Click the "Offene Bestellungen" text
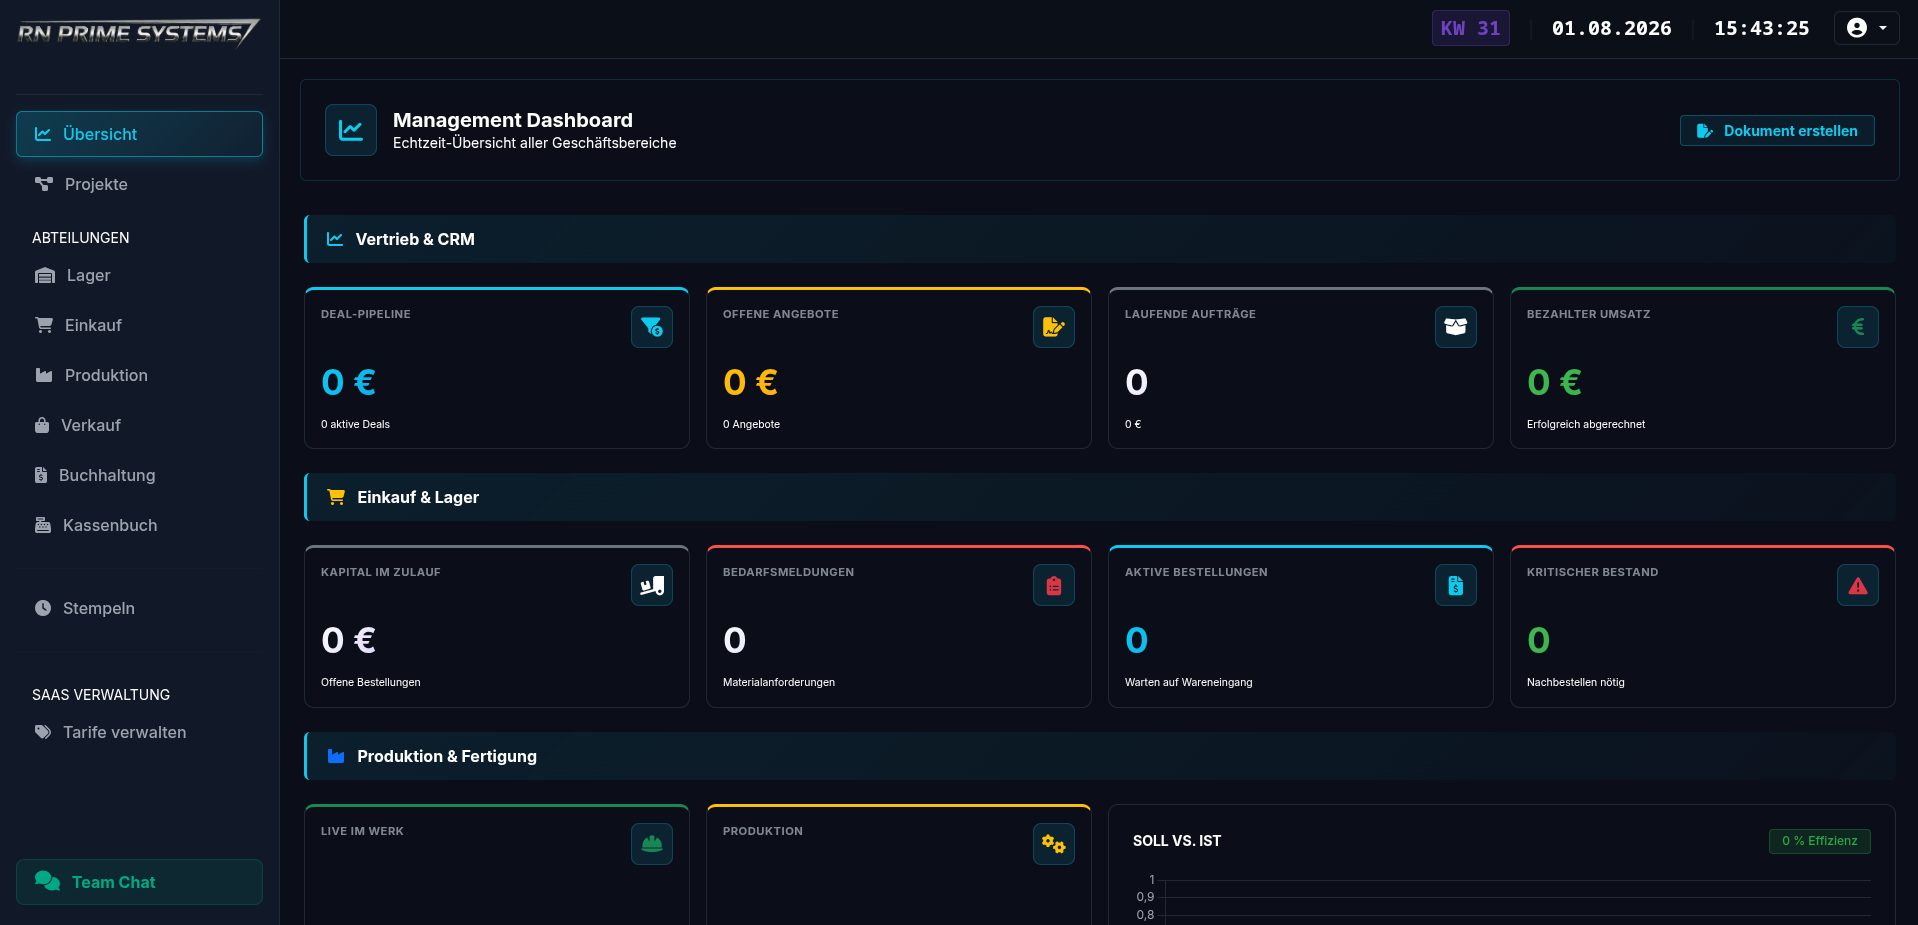 370,682
